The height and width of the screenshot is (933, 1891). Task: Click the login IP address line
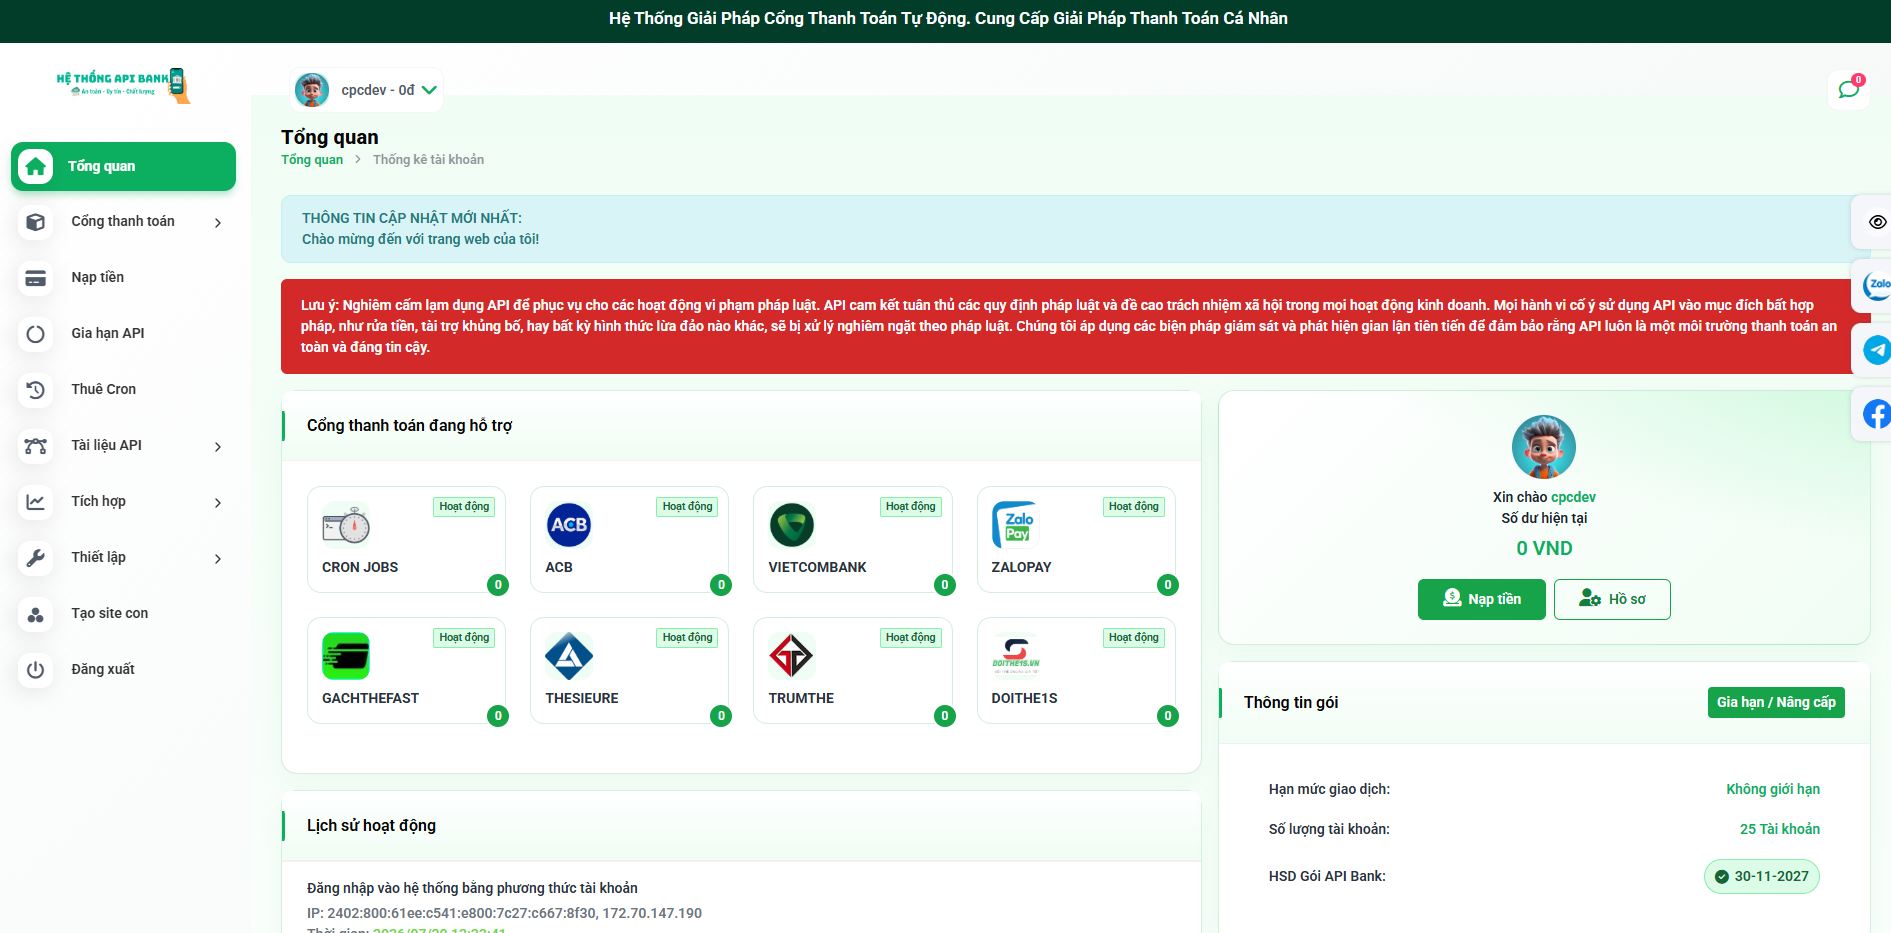click(504, 913)
